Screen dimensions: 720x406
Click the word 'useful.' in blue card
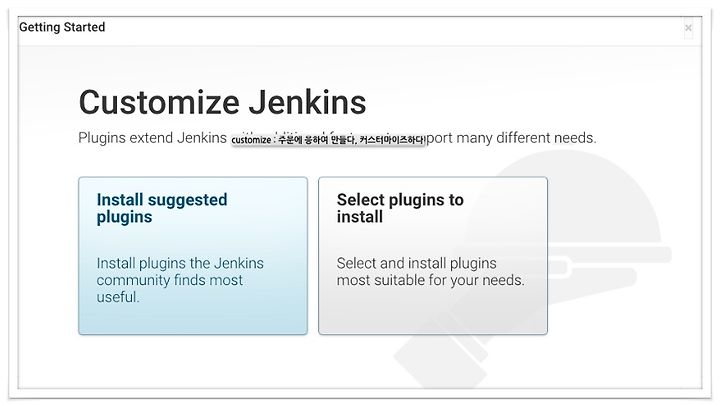tap(118, 297)
